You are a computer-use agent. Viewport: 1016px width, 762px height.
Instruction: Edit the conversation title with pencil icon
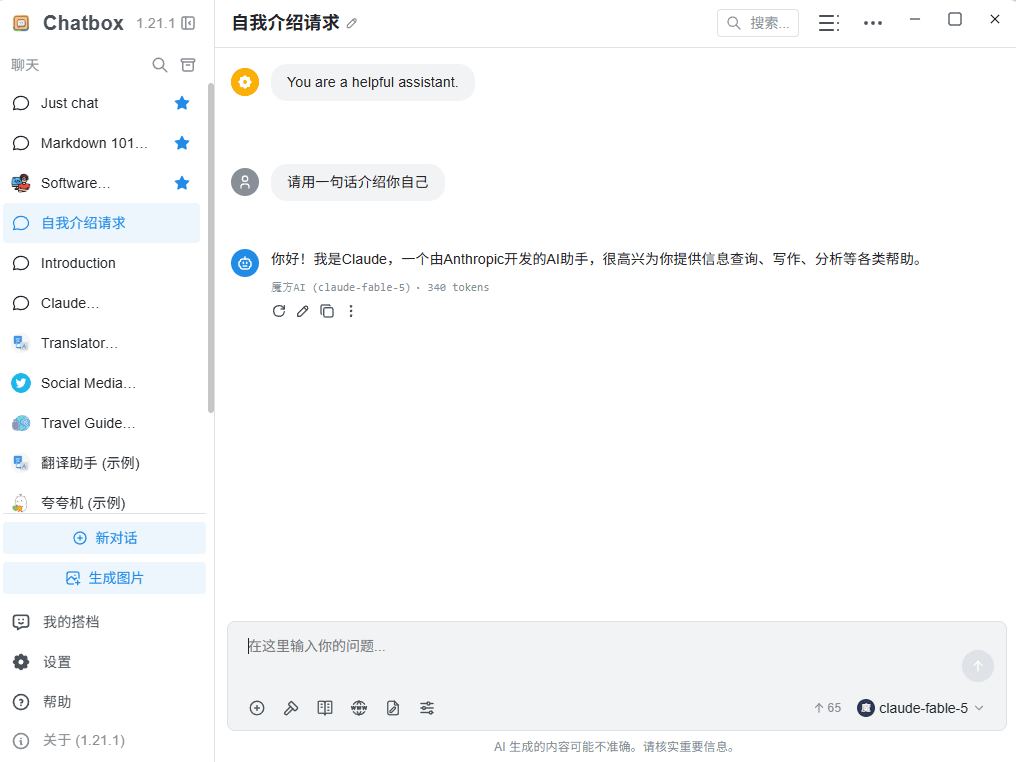[352, 23]
